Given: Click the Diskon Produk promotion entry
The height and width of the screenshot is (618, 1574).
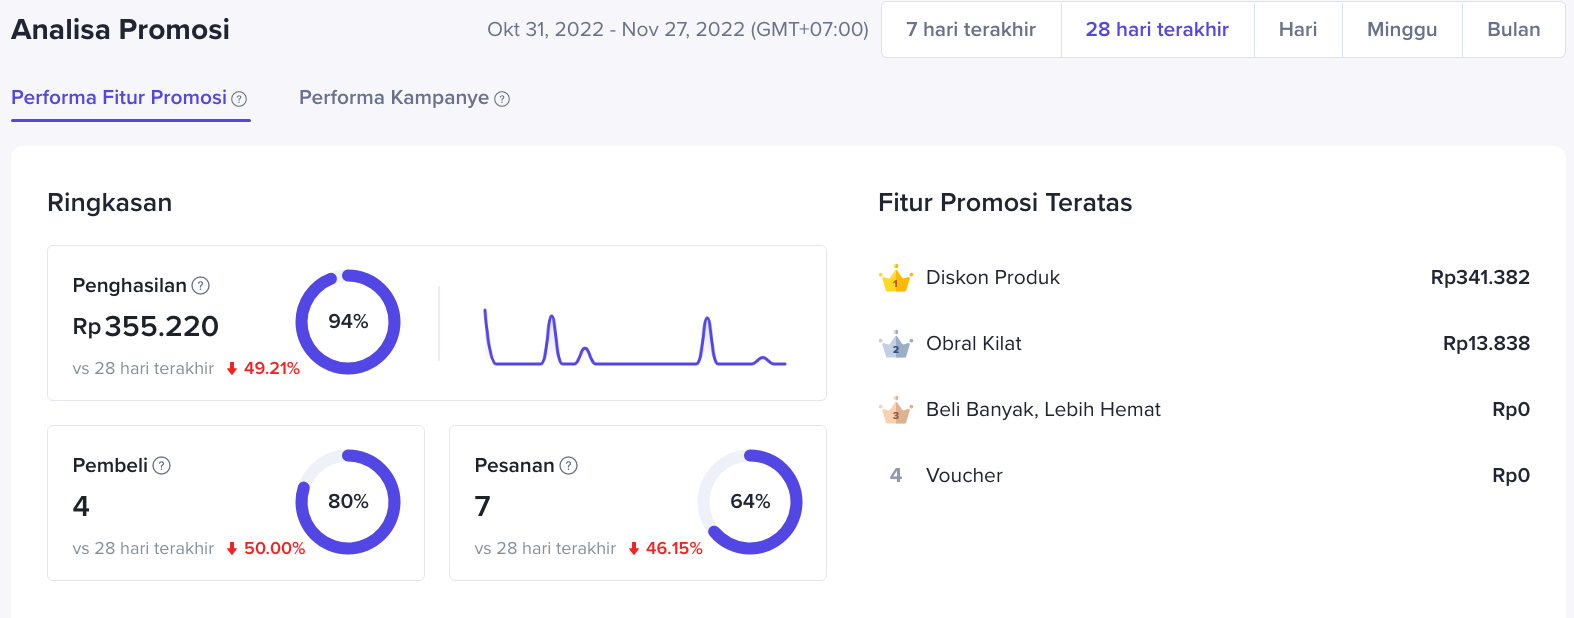Looking at the screenshot, I should [x=993, y=278].
